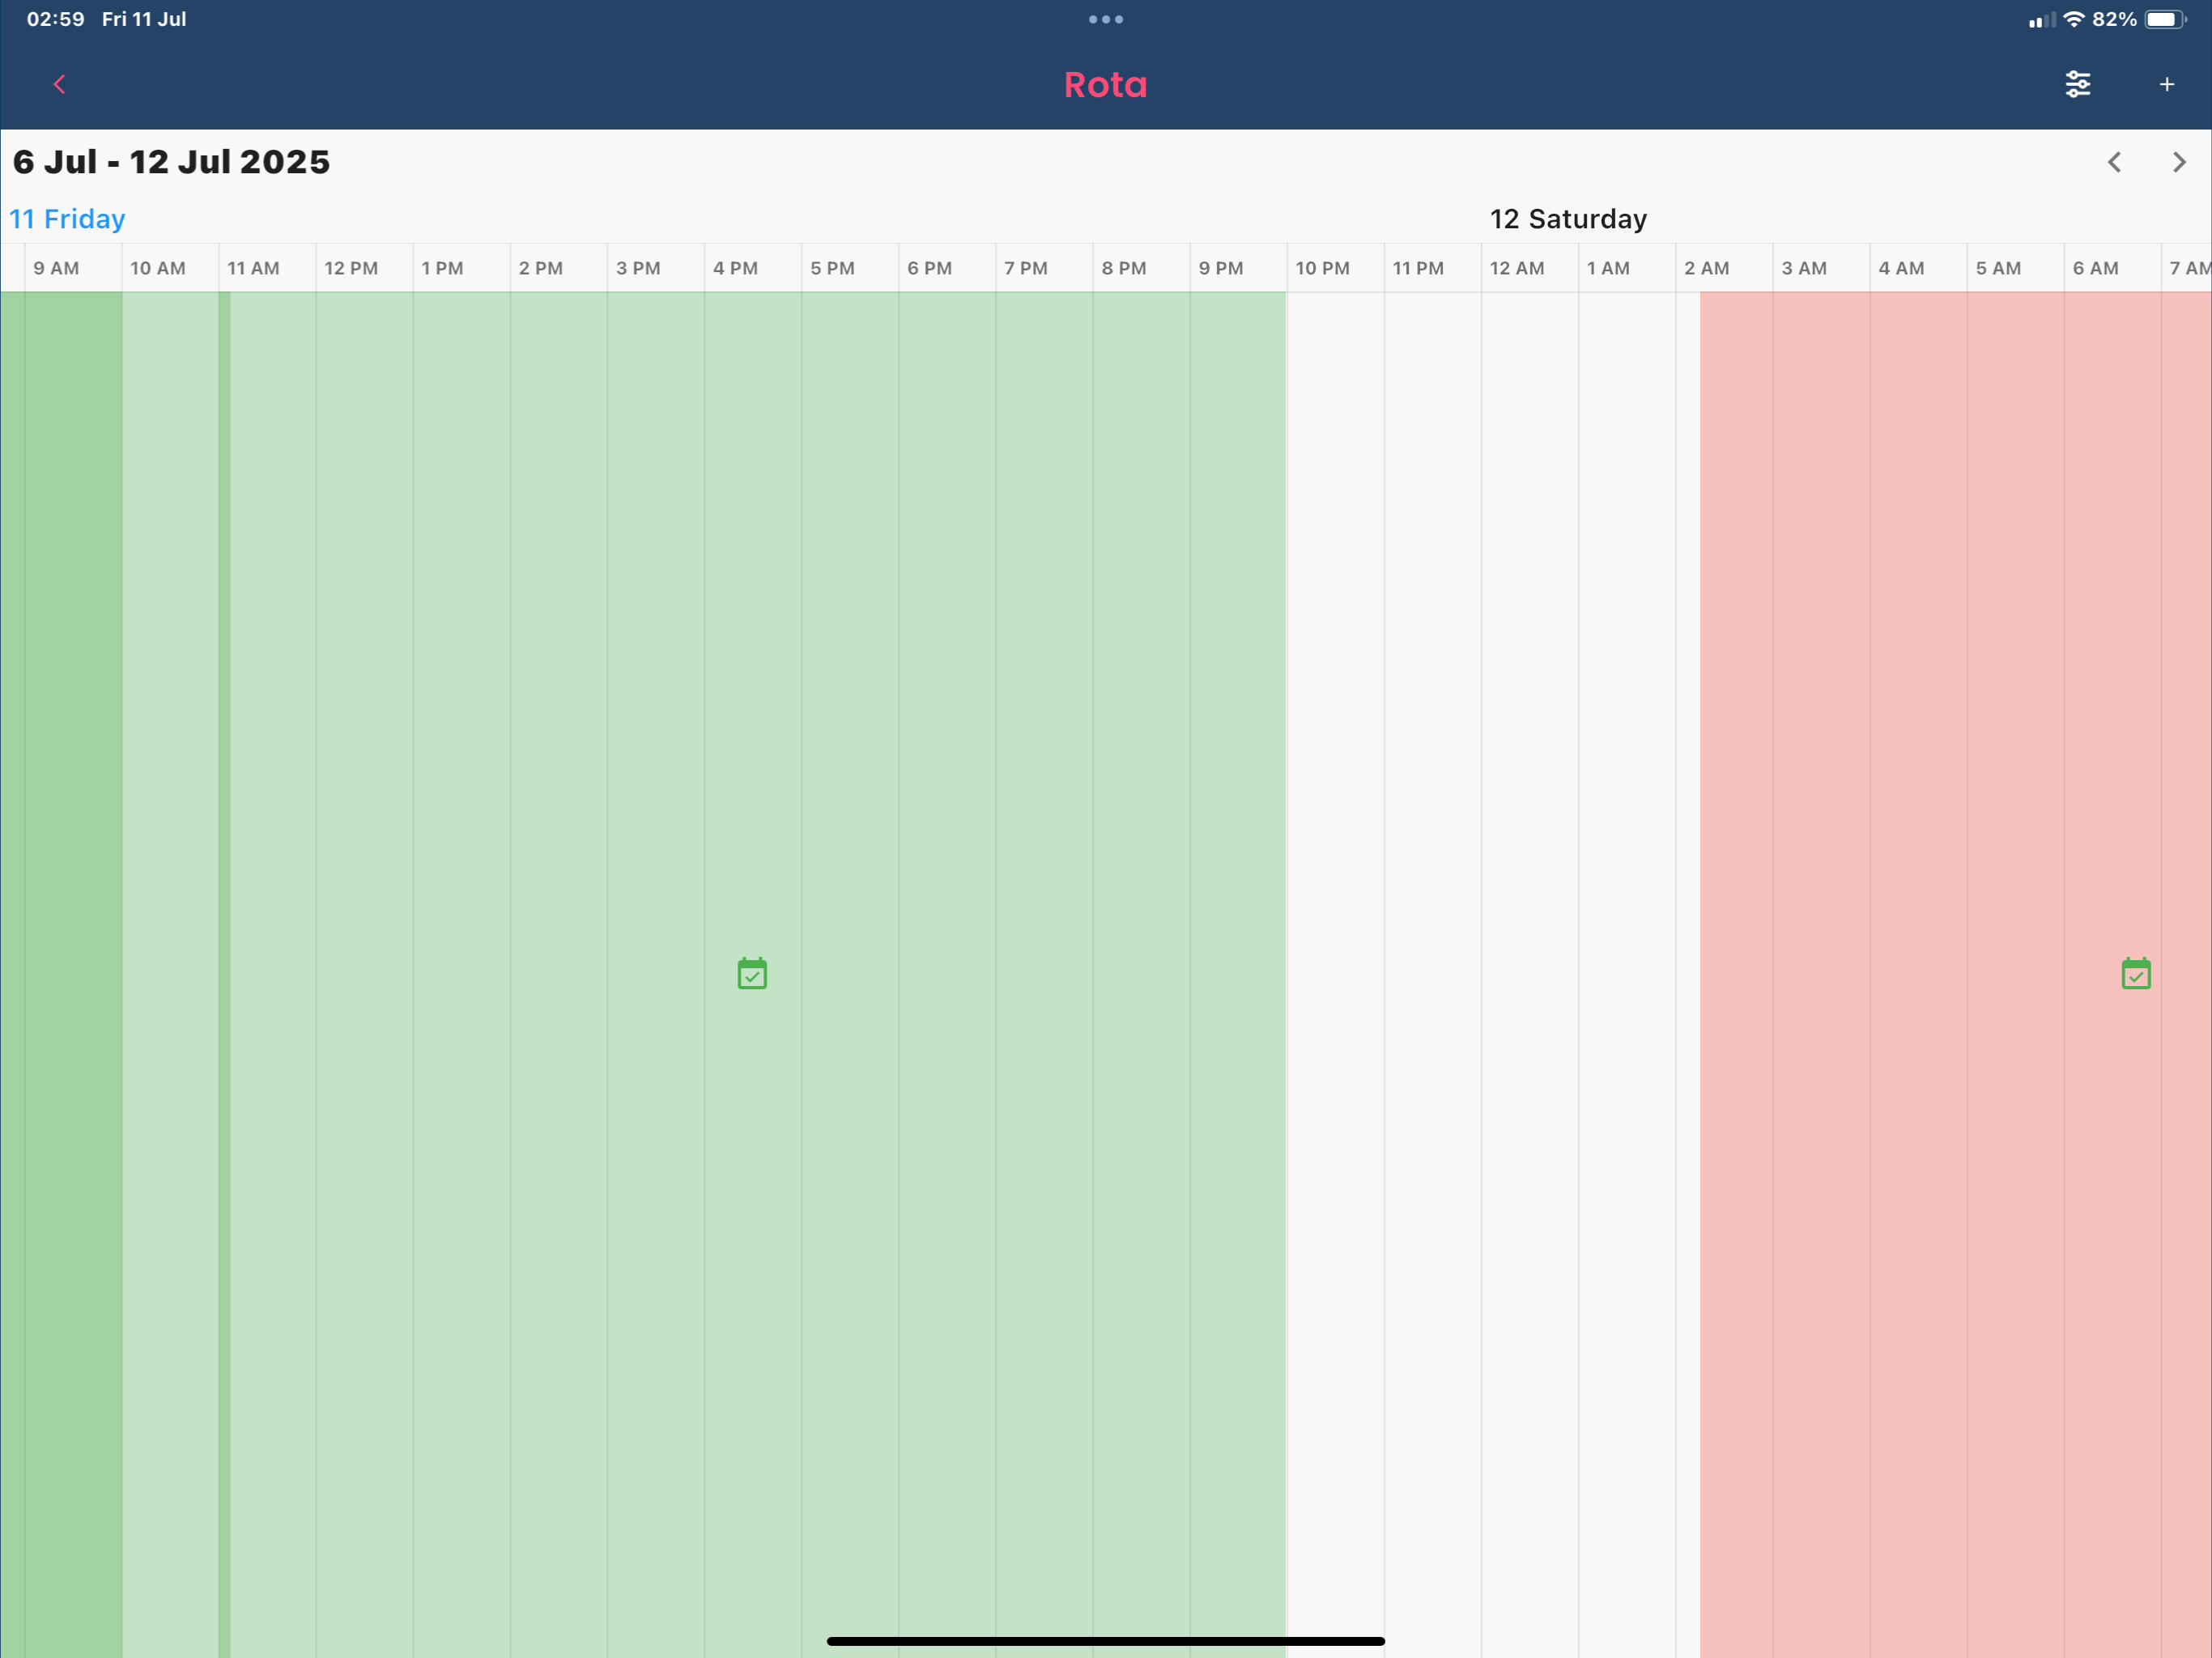The width and height of the screenshot is (2212, 1658).
Task: Click the 10 AM time label
Action: (x=158, y=268)
